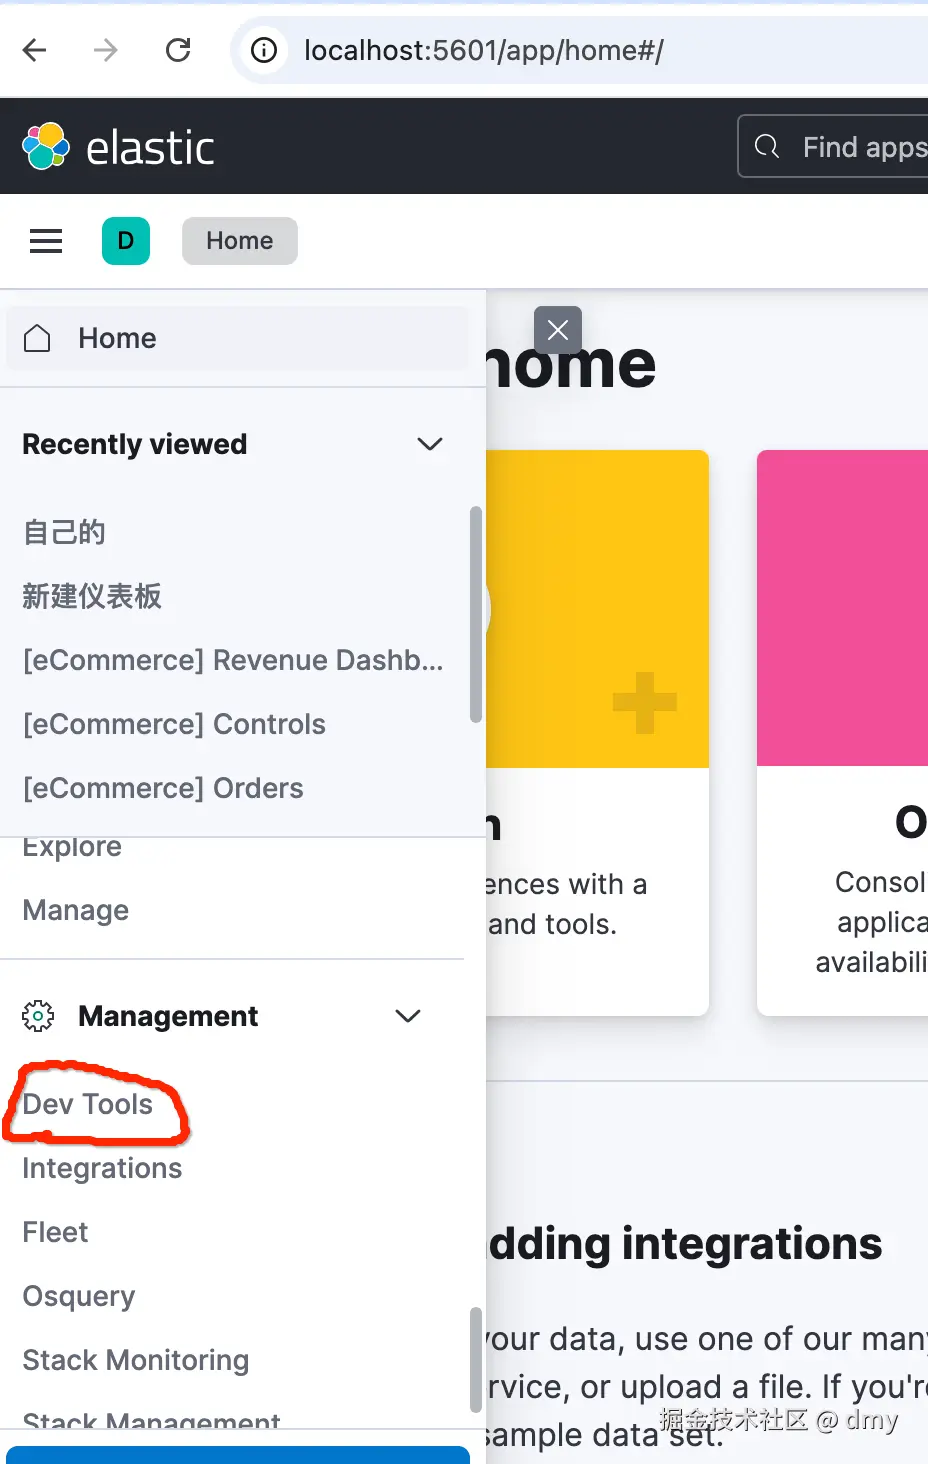The height and width of the screenshot is (1464, 928).
Task: Open [eCommerce] Revenue Dashboard link
Action: 233,660
